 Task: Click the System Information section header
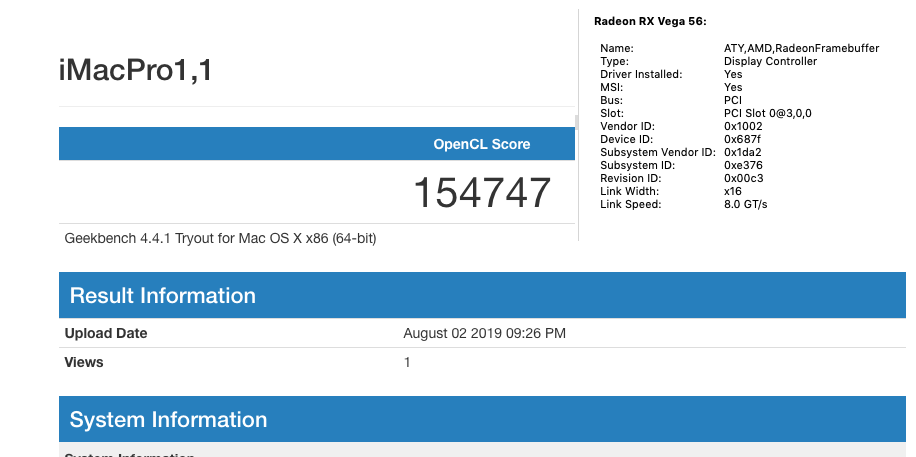(482, 419)
